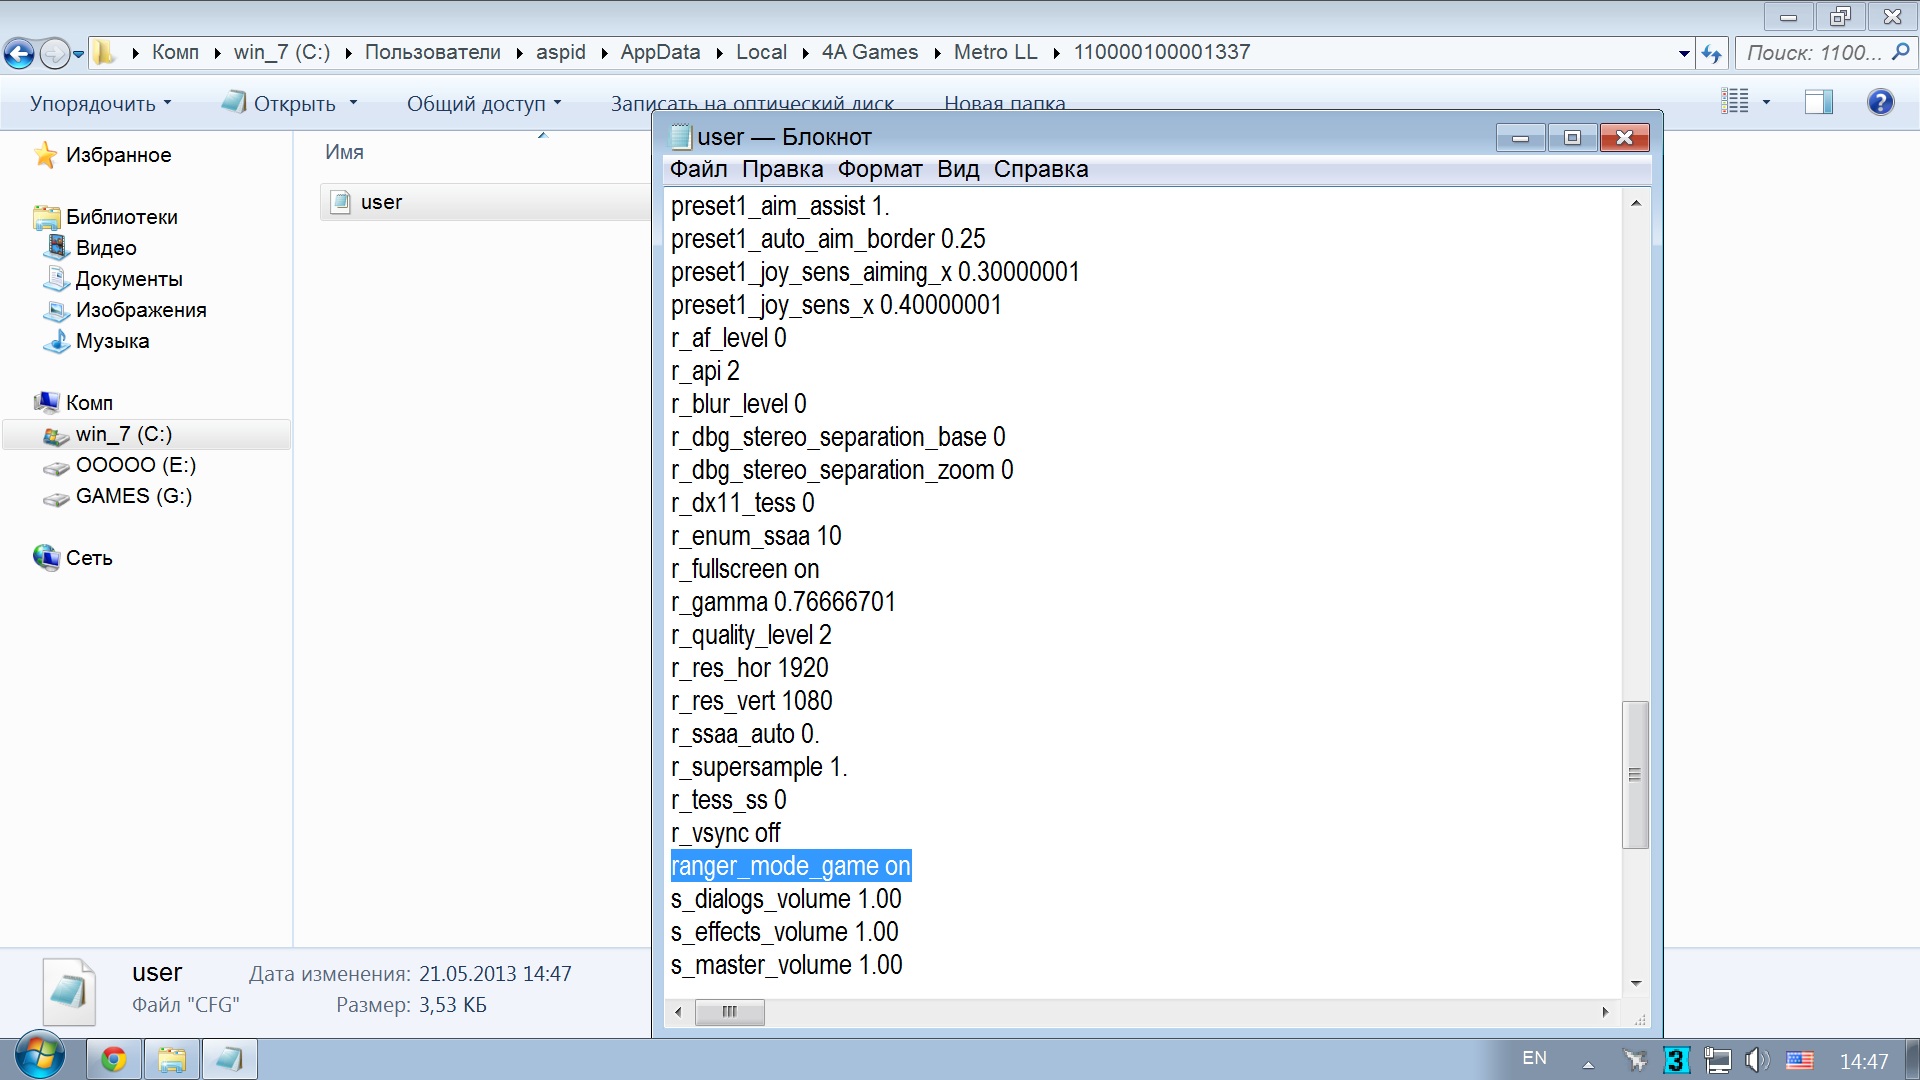Screen dimensions: 1920x1080
Task: Show hidden tray icons arrow
Action: [1588, 1063]
